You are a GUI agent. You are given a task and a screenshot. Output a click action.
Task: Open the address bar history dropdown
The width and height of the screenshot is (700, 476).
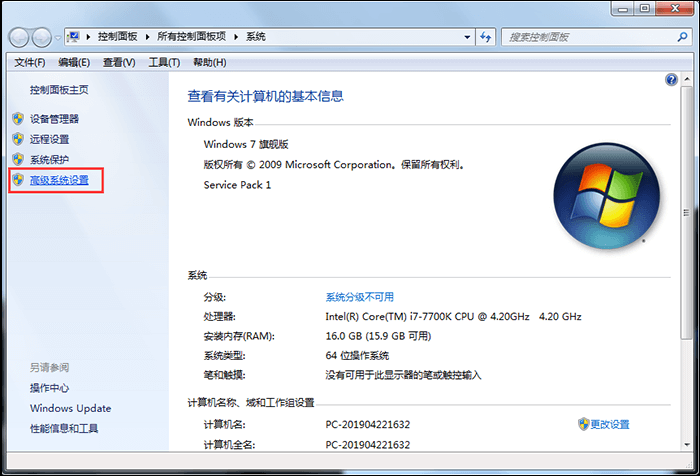click(x=467, y=37)
